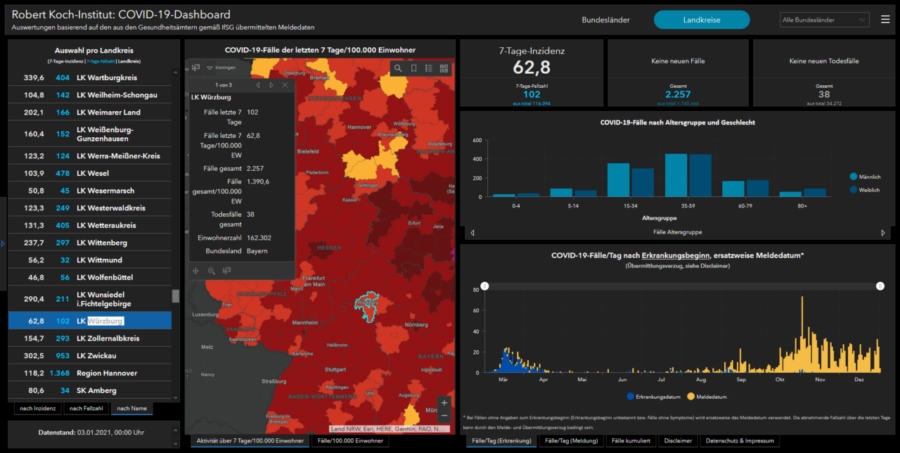The image size is (900, 453).
Task: Click the Bundesländer button
Action: click(x=608, y=19)
